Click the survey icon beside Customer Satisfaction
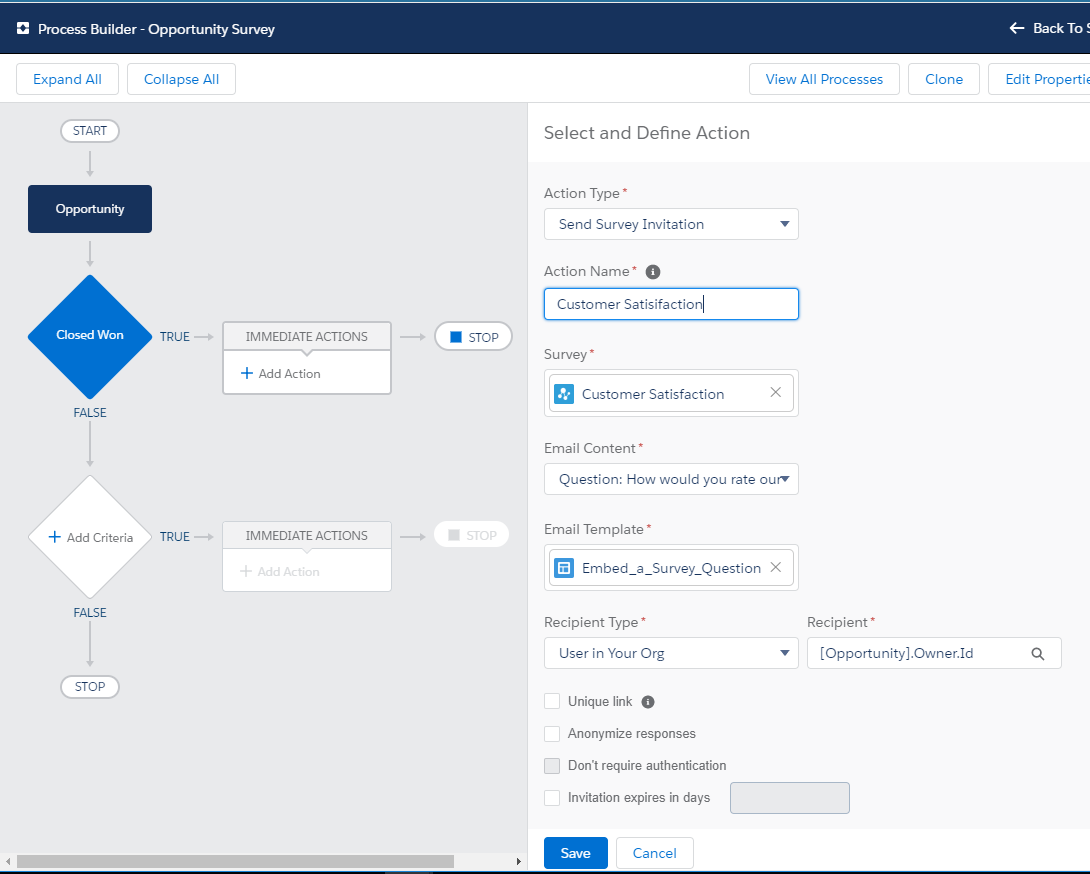 coord(564,394)
